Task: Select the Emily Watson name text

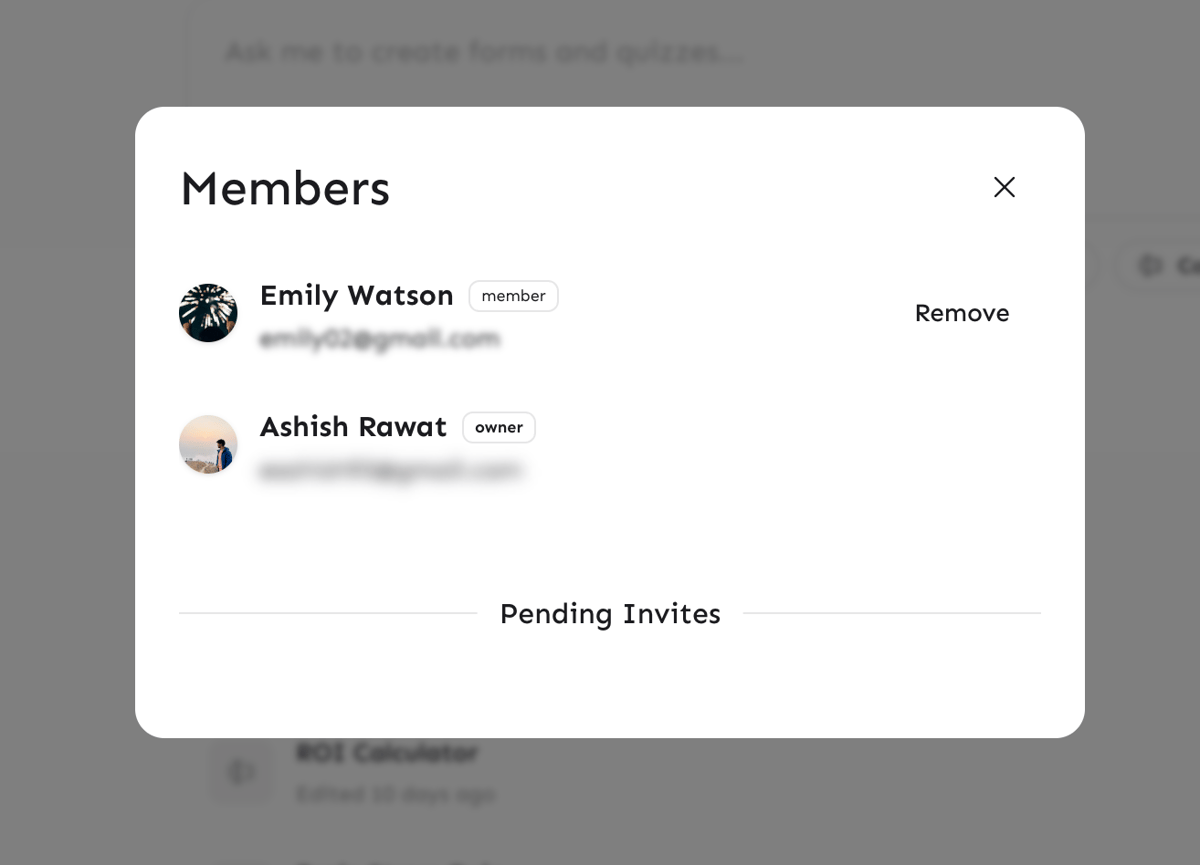Action: [356, 296]
